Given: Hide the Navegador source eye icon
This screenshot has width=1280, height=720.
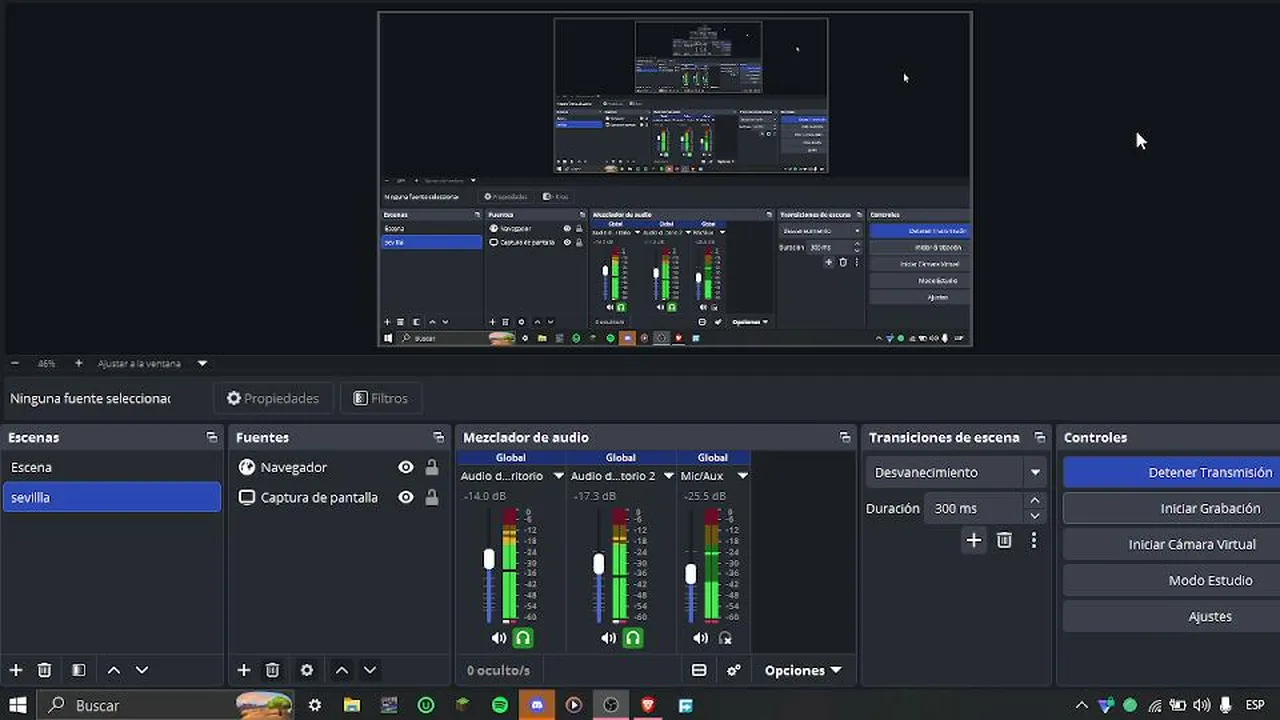Looking at the screenshot, I should tap(406, 467).
